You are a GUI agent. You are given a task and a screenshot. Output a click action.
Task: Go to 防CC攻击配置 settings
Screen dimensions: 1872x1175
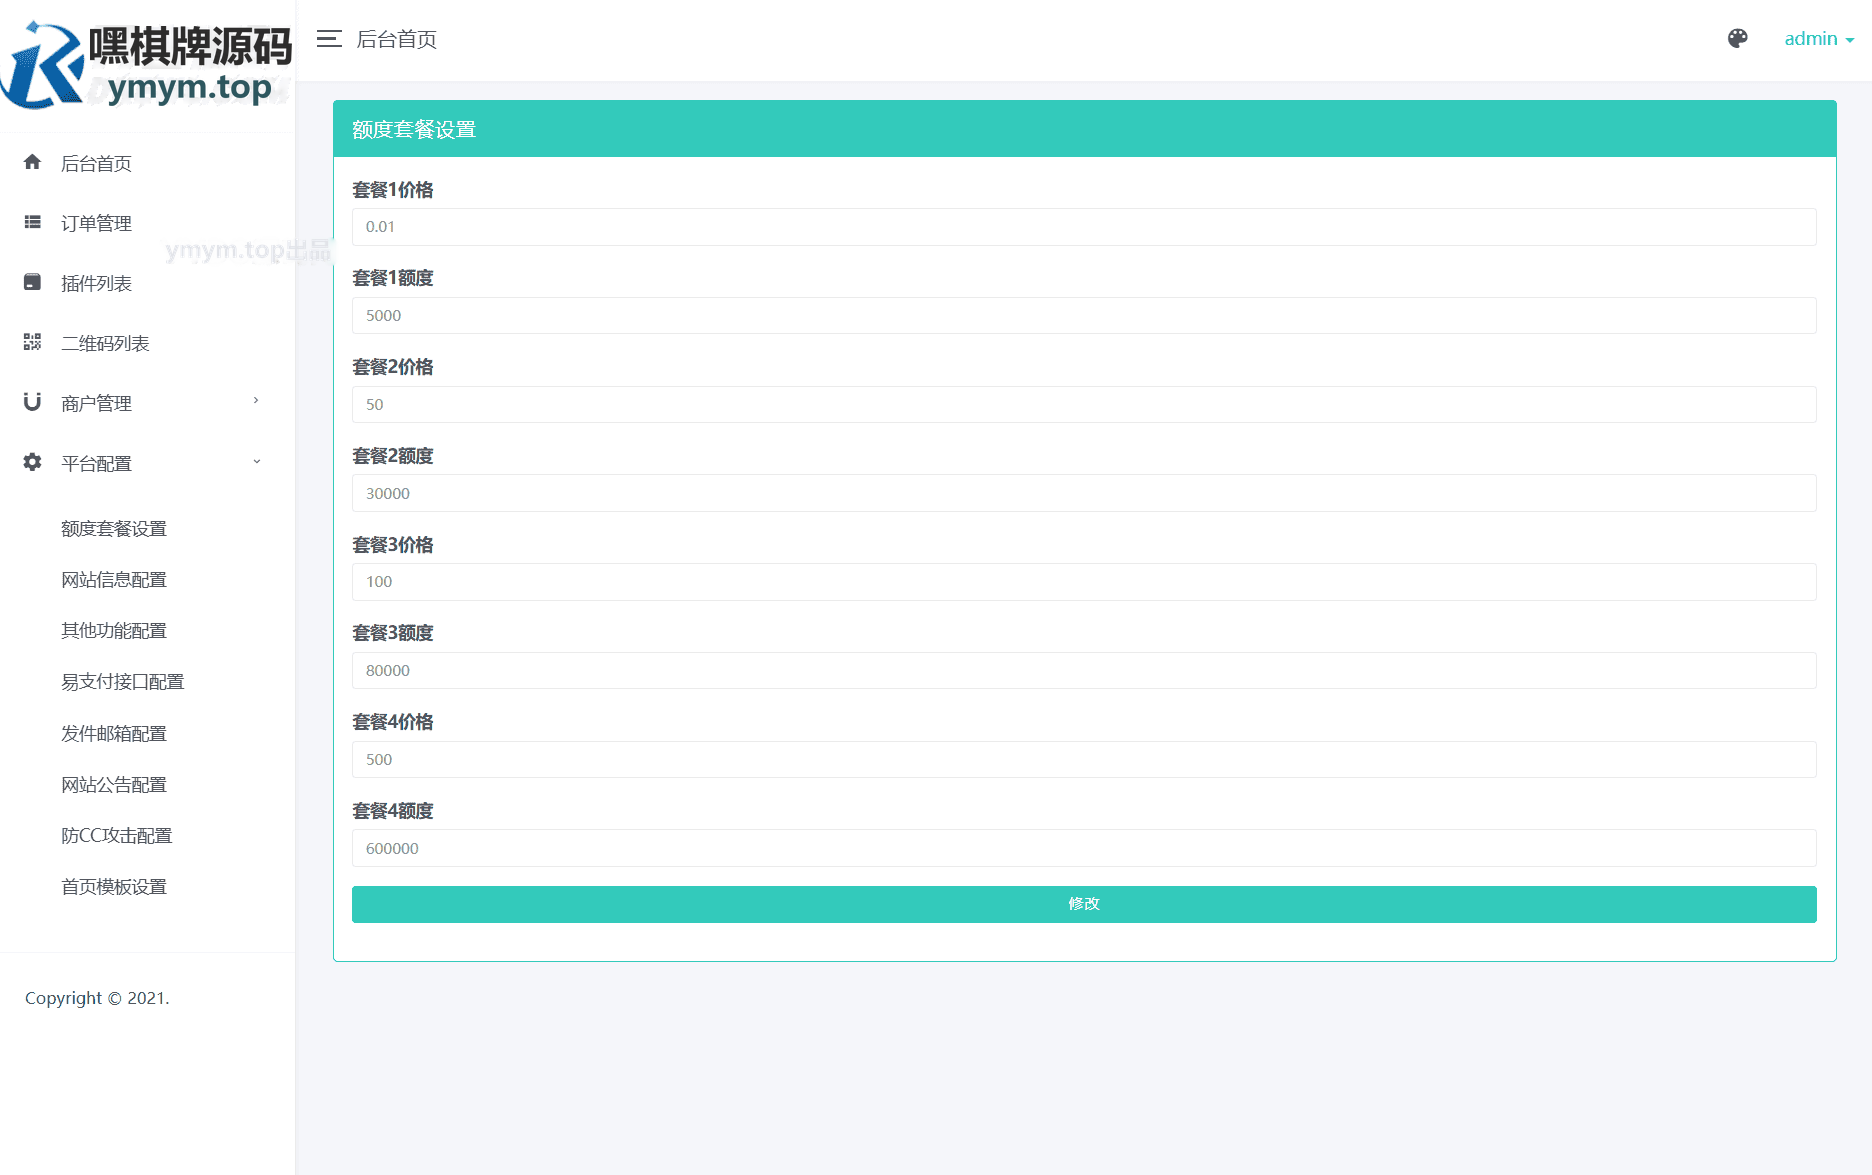tap(117, 836)
